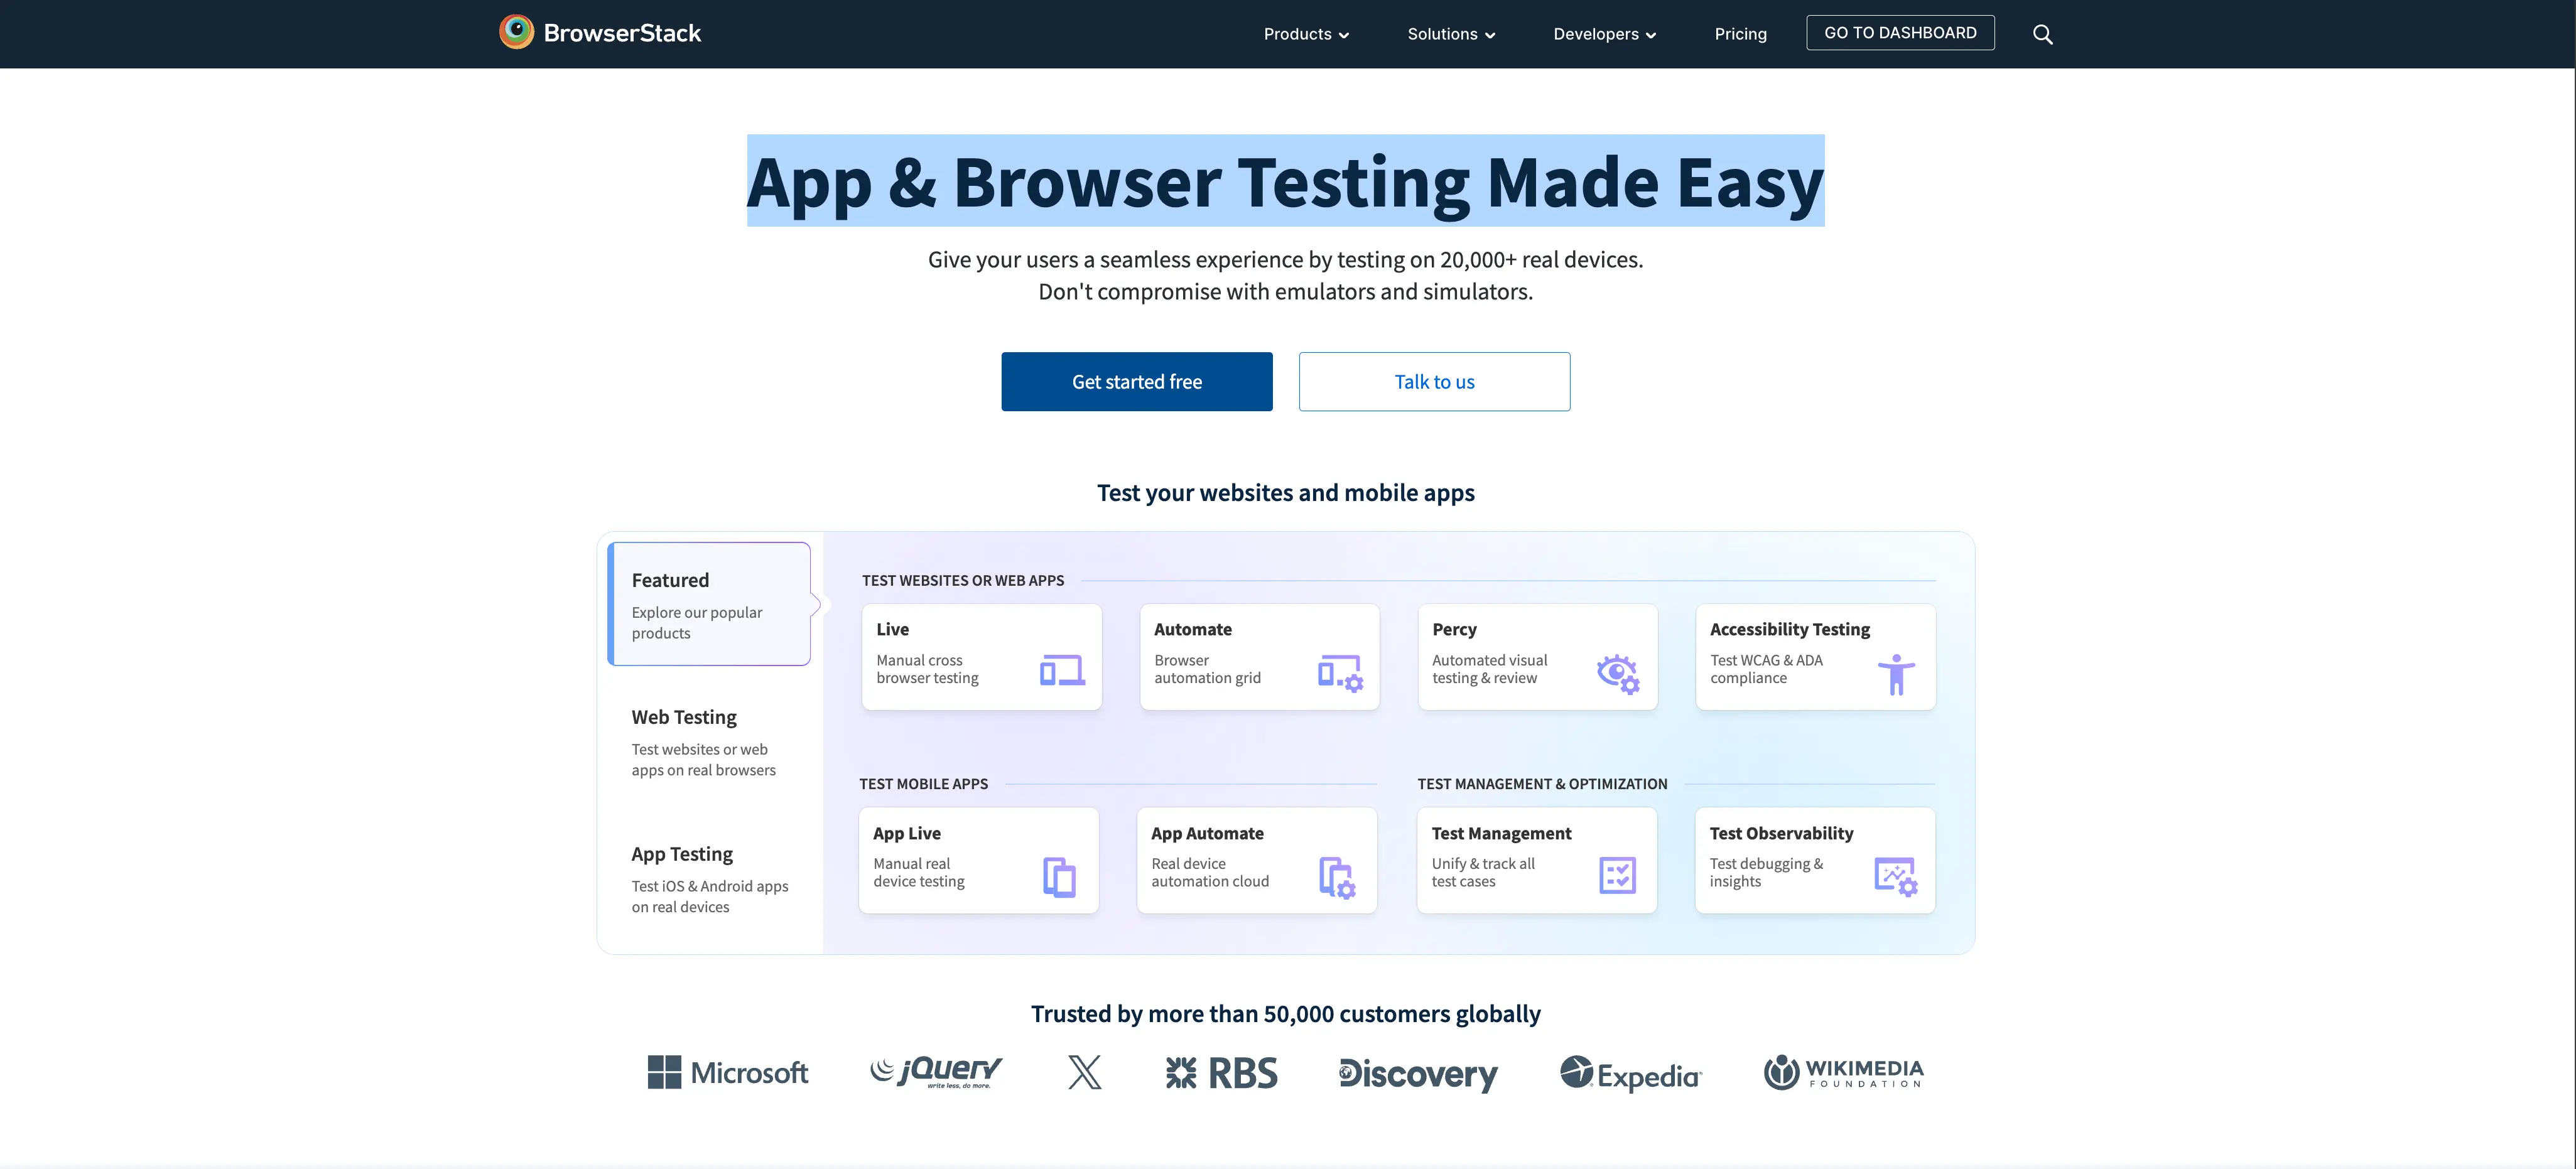Click the BrowserStack wordmark text
2576x1169 pixels.
[x=622, y=33]
